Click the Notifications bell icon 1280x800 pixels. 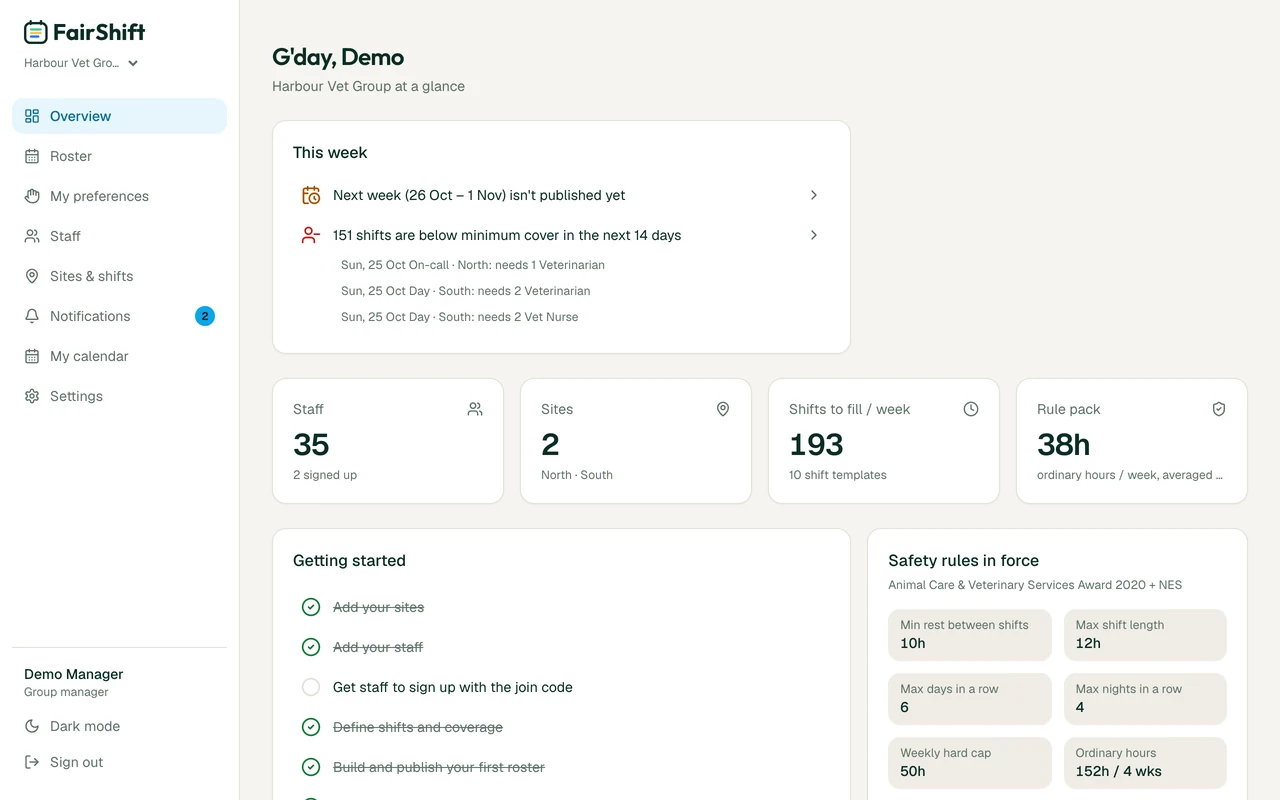(x=32, y=316)
